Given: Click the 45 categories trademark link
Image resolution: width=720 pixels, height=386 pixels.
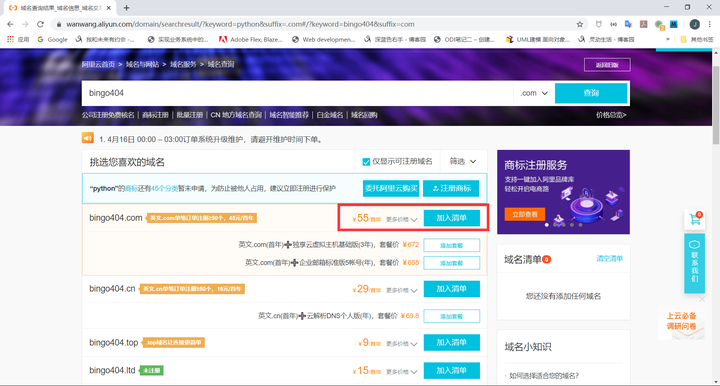Looking at the screenshot, I should click(x=164, y=188).
